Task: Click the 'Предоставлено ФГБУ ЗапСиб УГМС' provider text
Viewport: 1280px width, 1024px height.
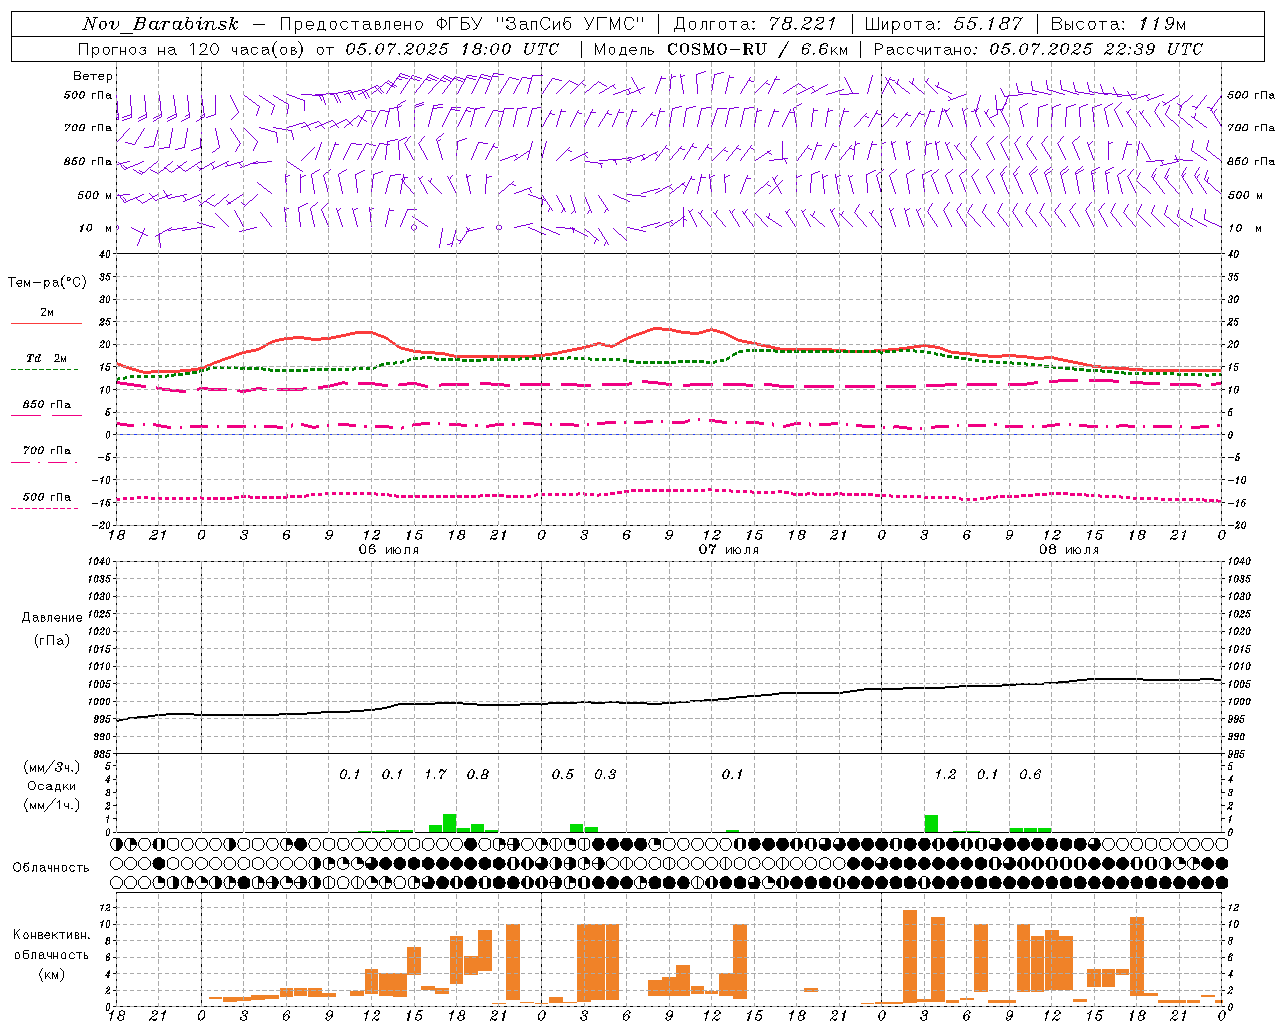Action: point(463,24)
